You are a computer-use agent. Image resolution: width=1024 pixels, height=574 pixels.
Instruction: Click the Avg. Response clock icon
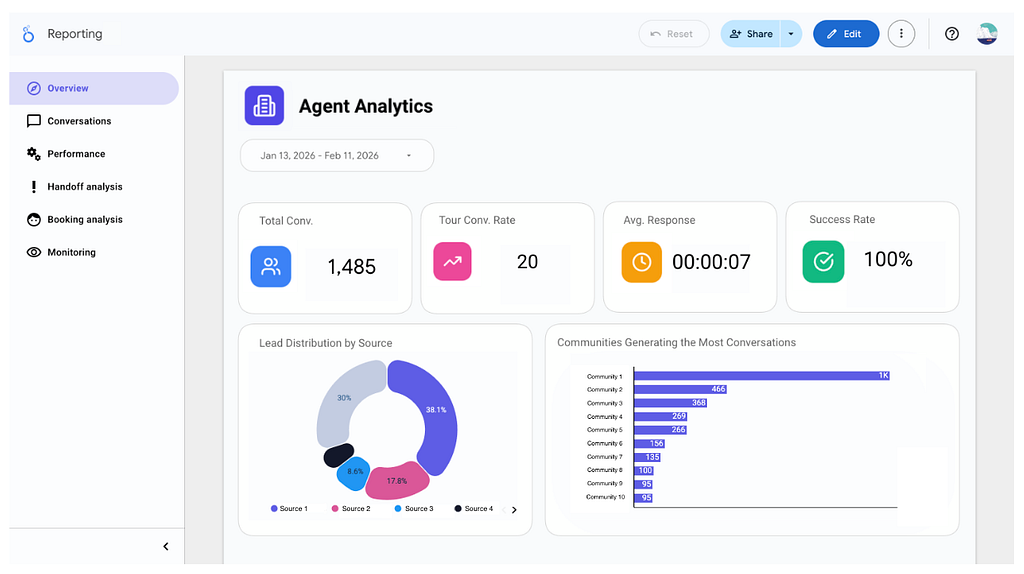click(x=641, y=262)
